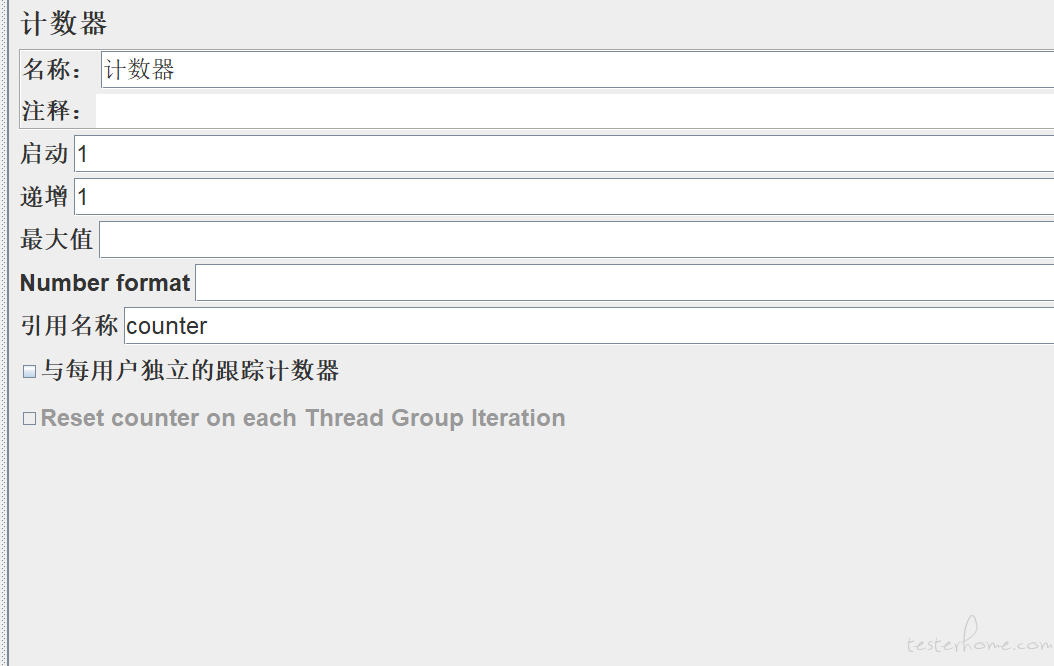Focus the Number format input box
The image size is (1054, 666).
624,283
